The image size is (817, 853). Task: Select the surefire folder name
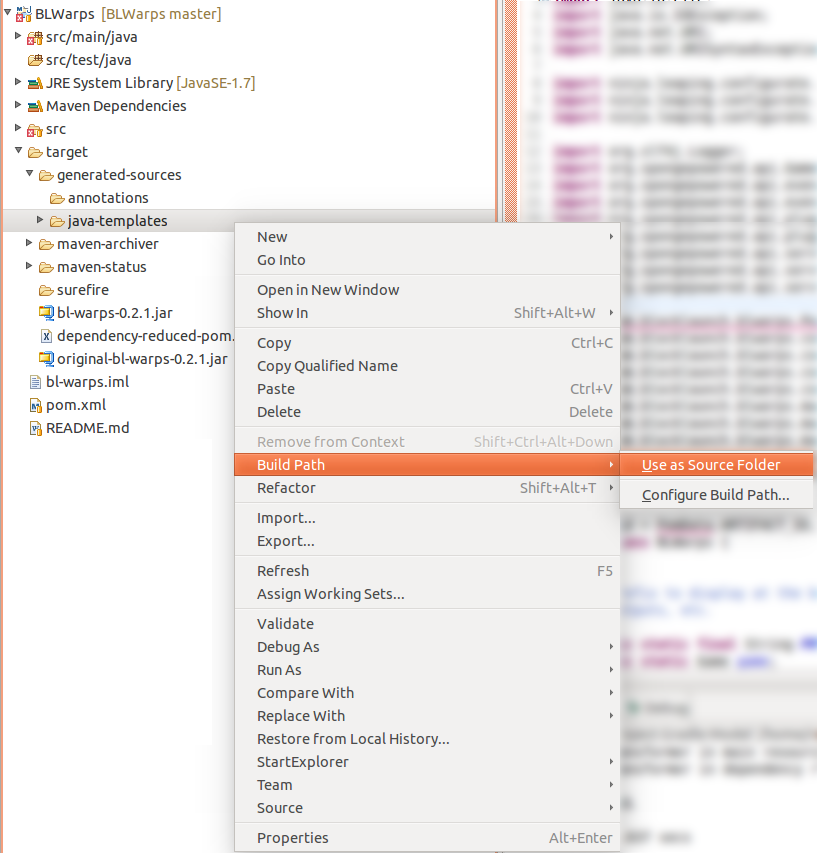pyautogui.click(x=83, y=290)
